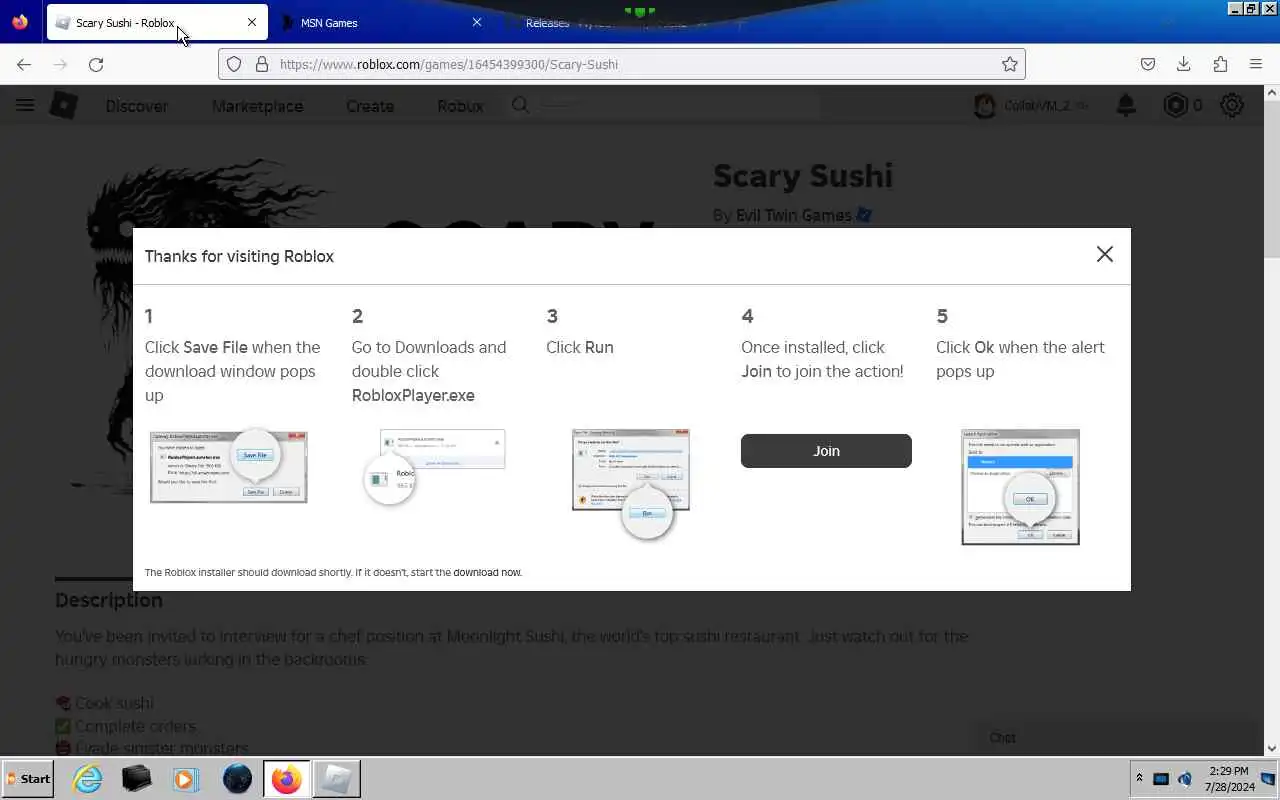This screenshot has height=800, width=1280.
Task: Click the Roblox search field
Action: [x=664, y=105]
